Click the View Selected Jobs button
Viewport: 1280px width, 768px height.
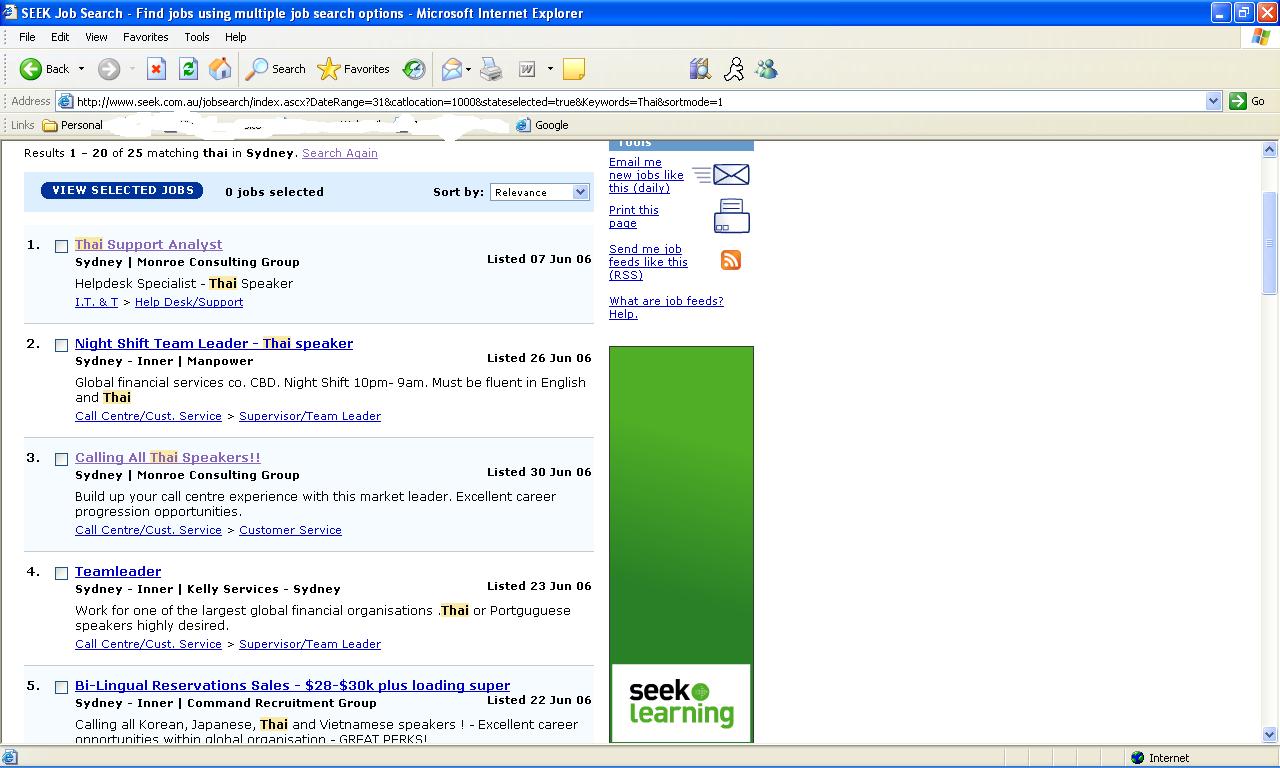coord(122,190)
